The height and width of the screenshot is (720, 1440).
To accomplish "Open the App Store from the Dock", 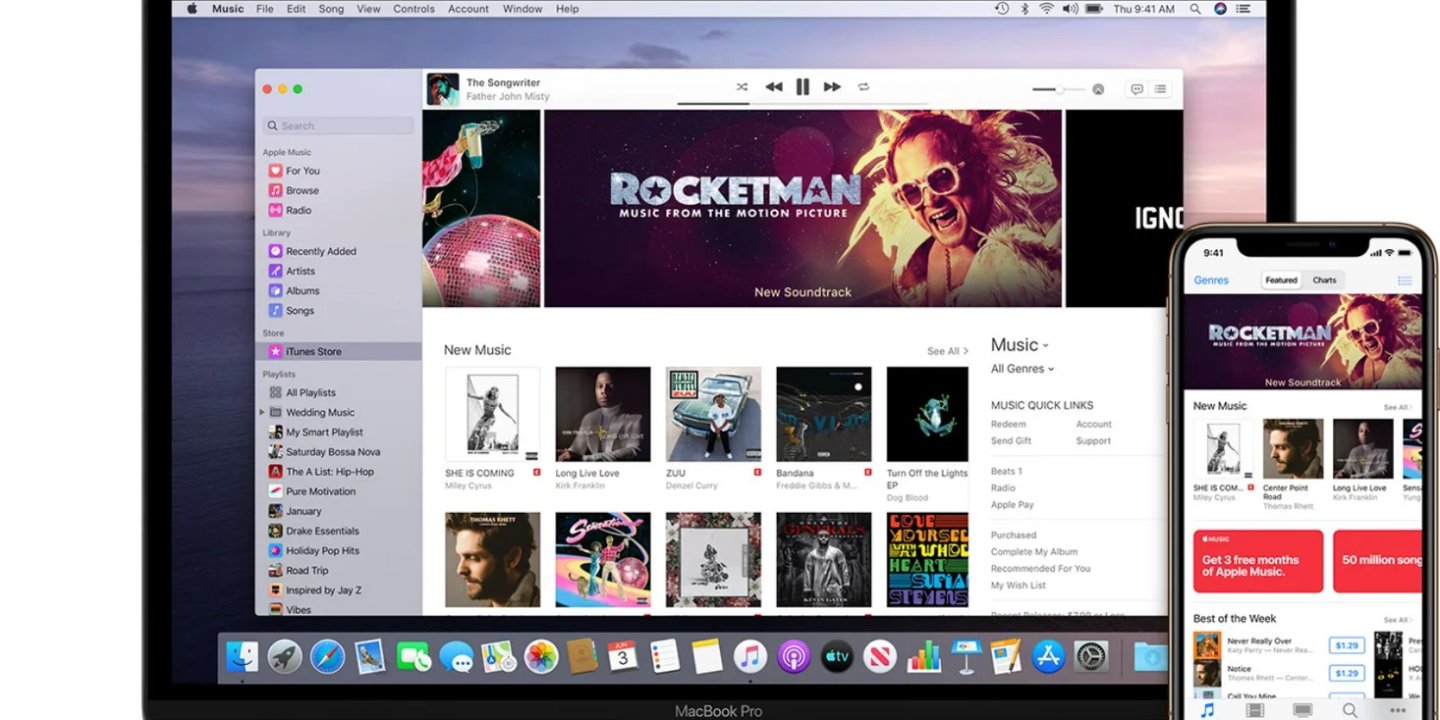I will click(1048, 657).
